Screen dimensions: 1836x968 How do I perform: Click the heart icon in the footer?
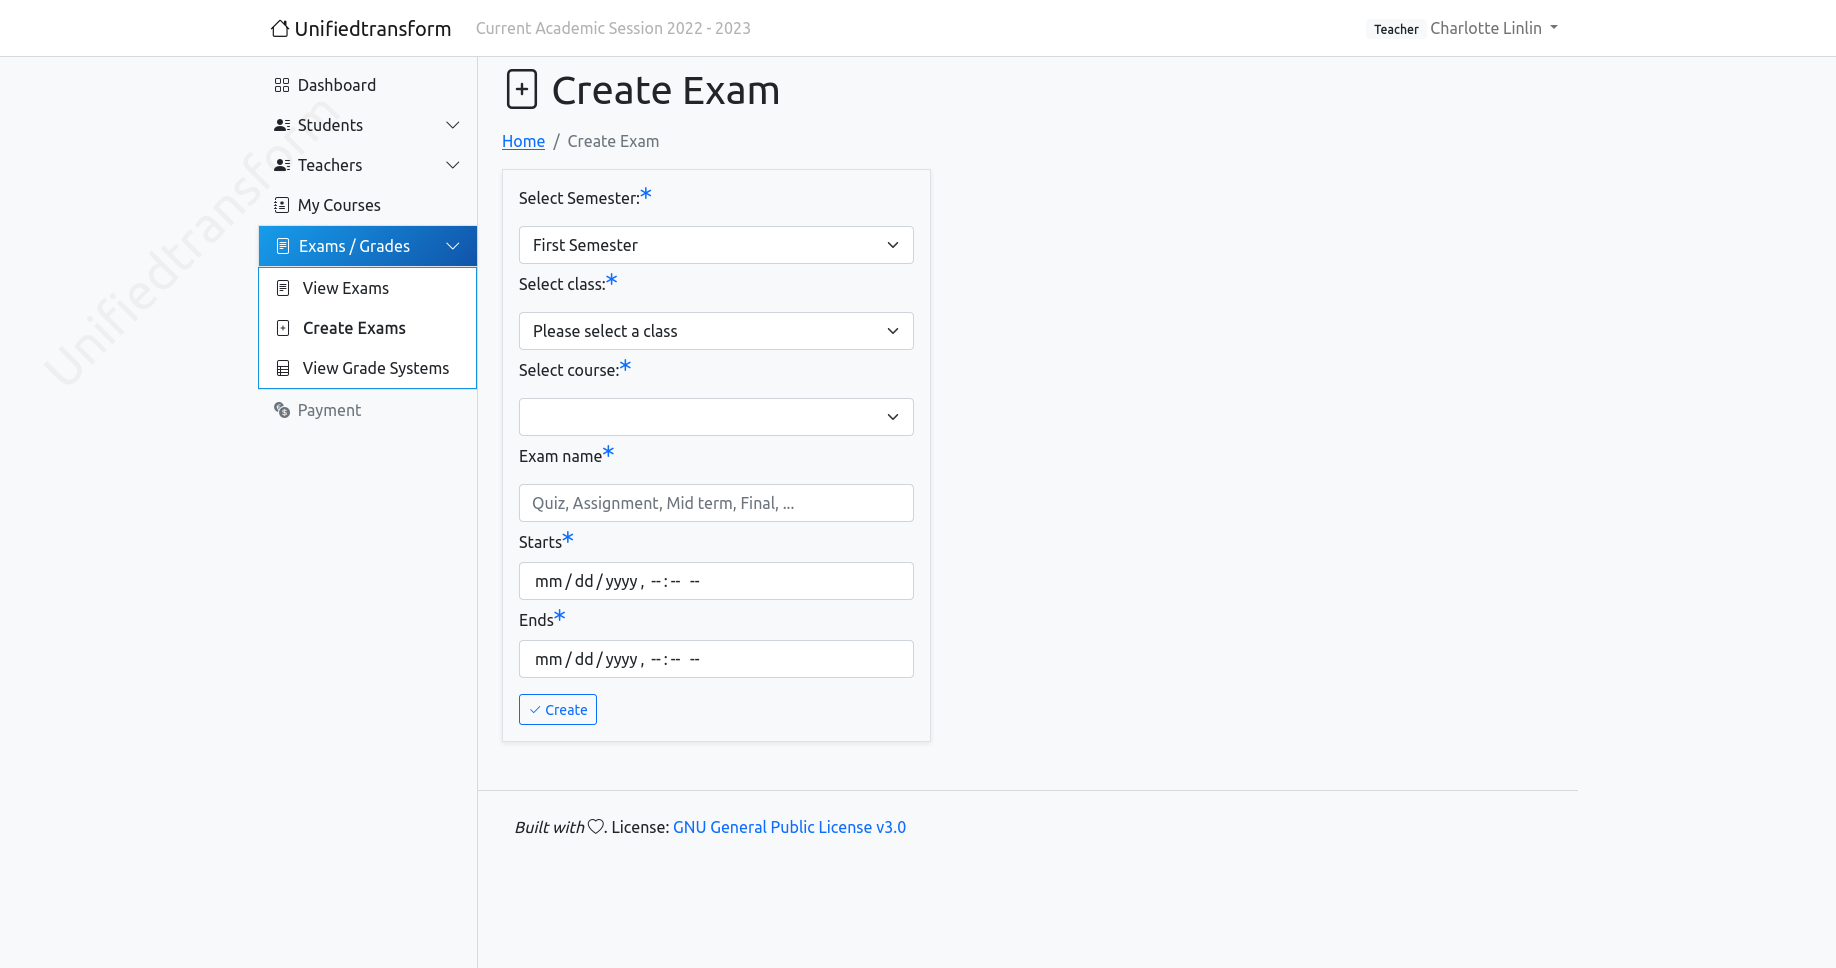[595, 827]
